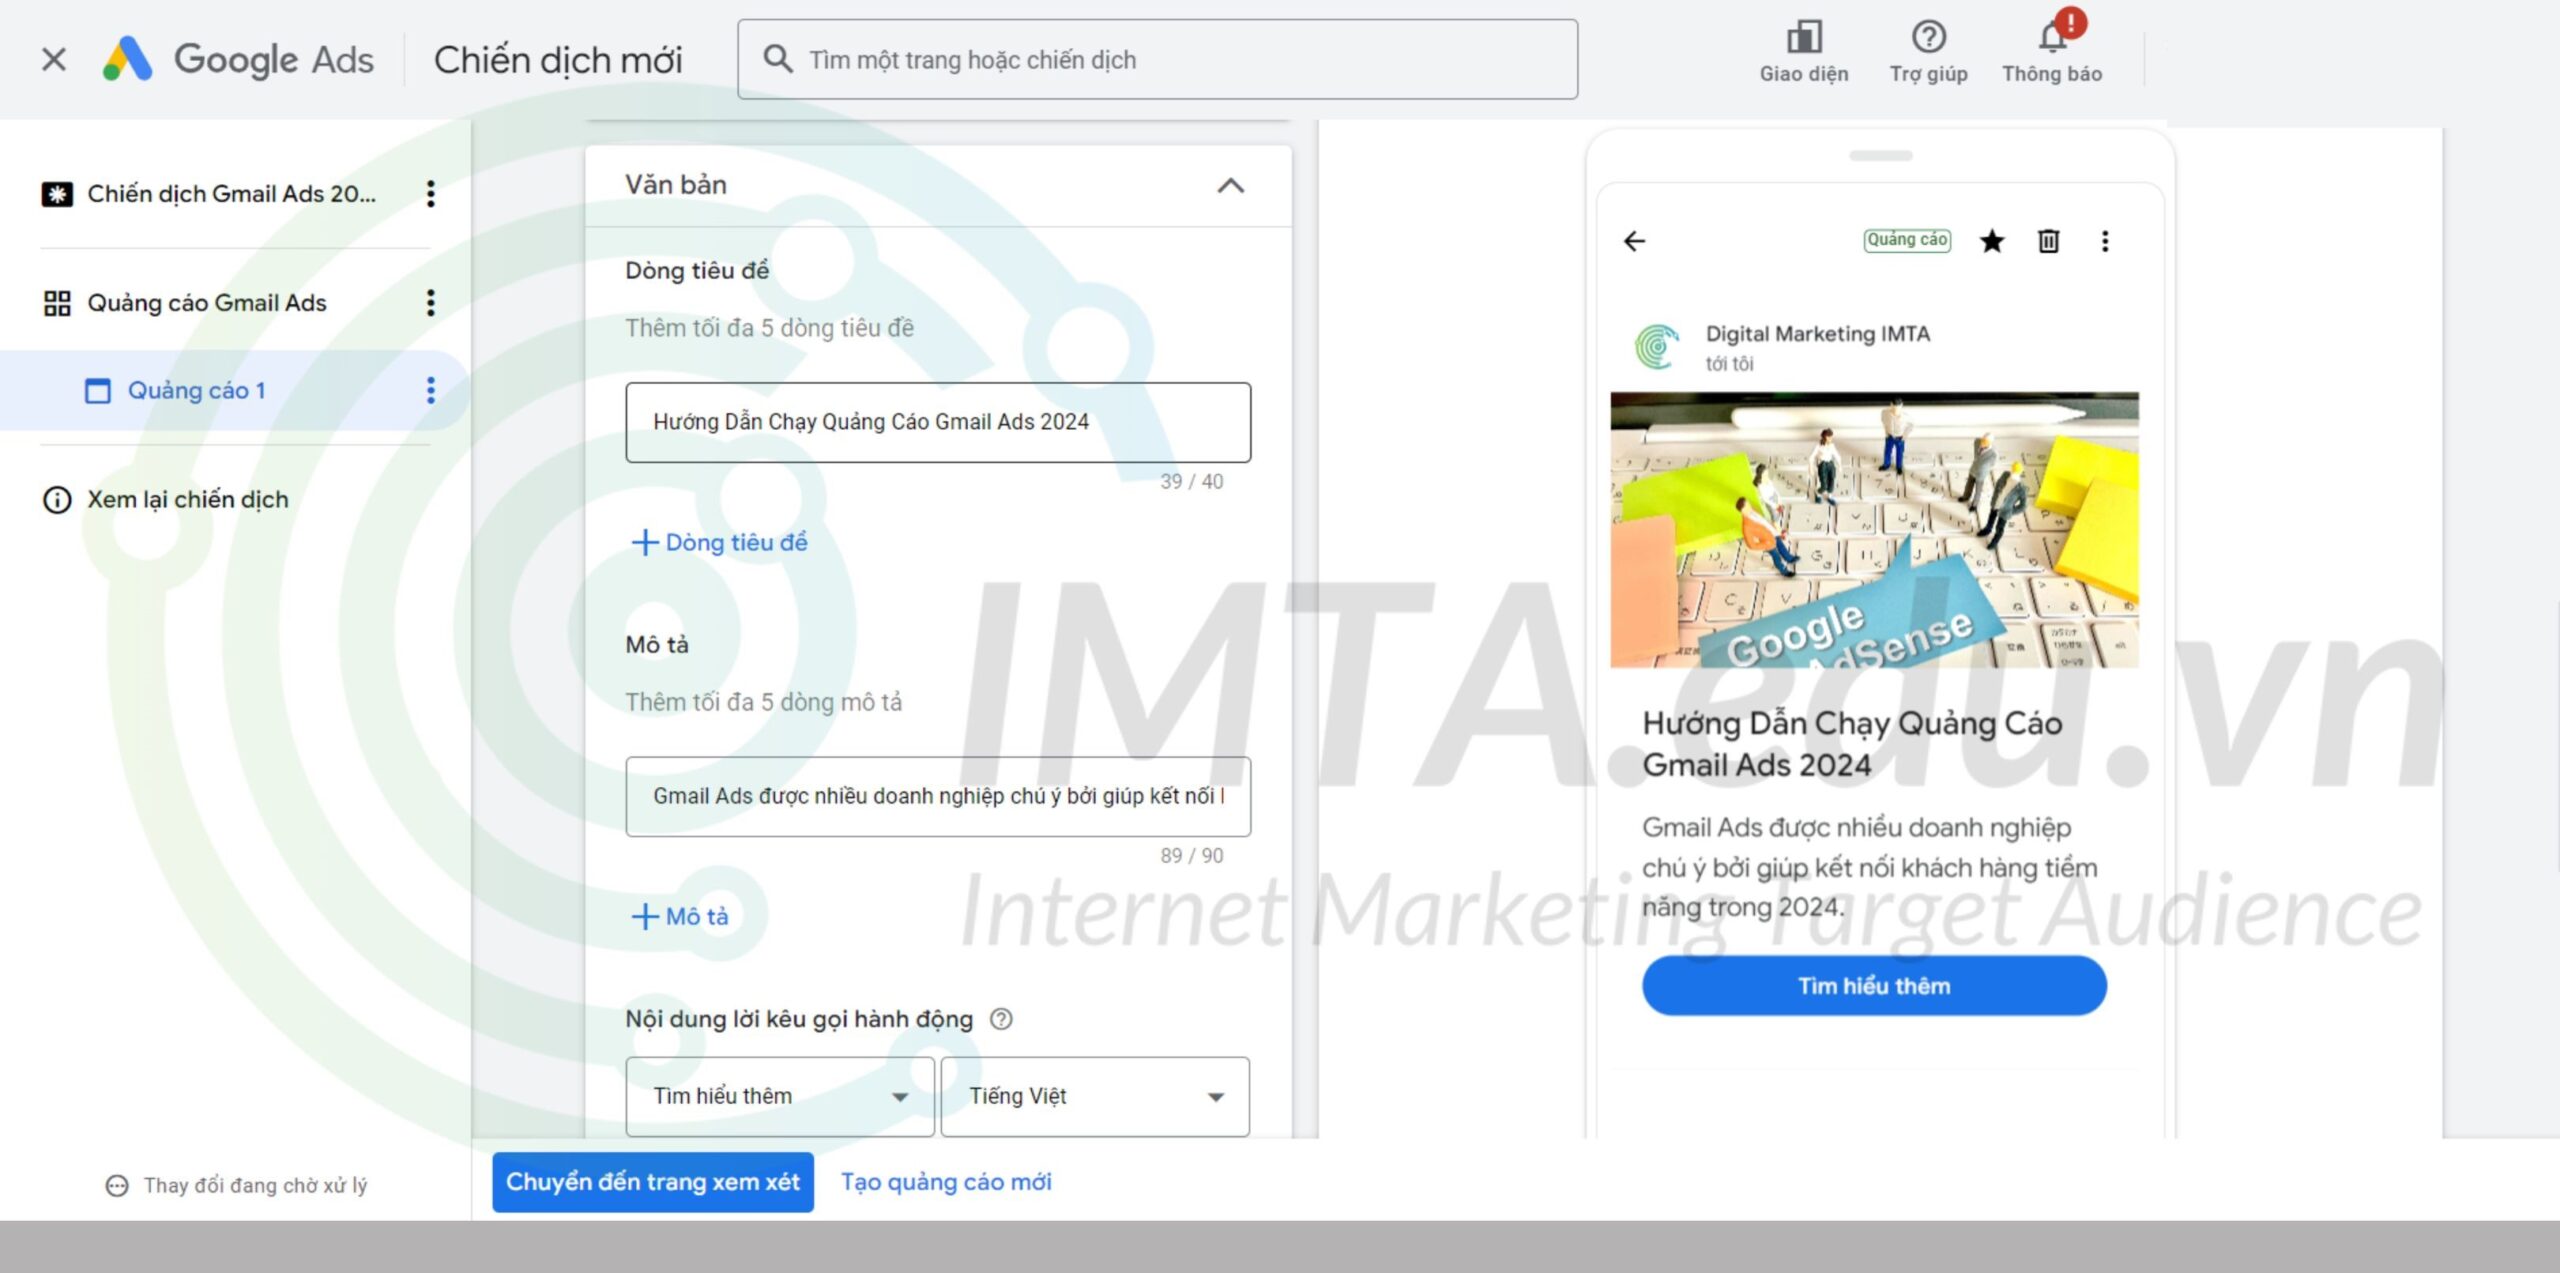This screenshot has height=1273, width=2560.
Task: Click the campaign type icon beside Chiến dịch Gmail Ads
Action: point(57,194)
